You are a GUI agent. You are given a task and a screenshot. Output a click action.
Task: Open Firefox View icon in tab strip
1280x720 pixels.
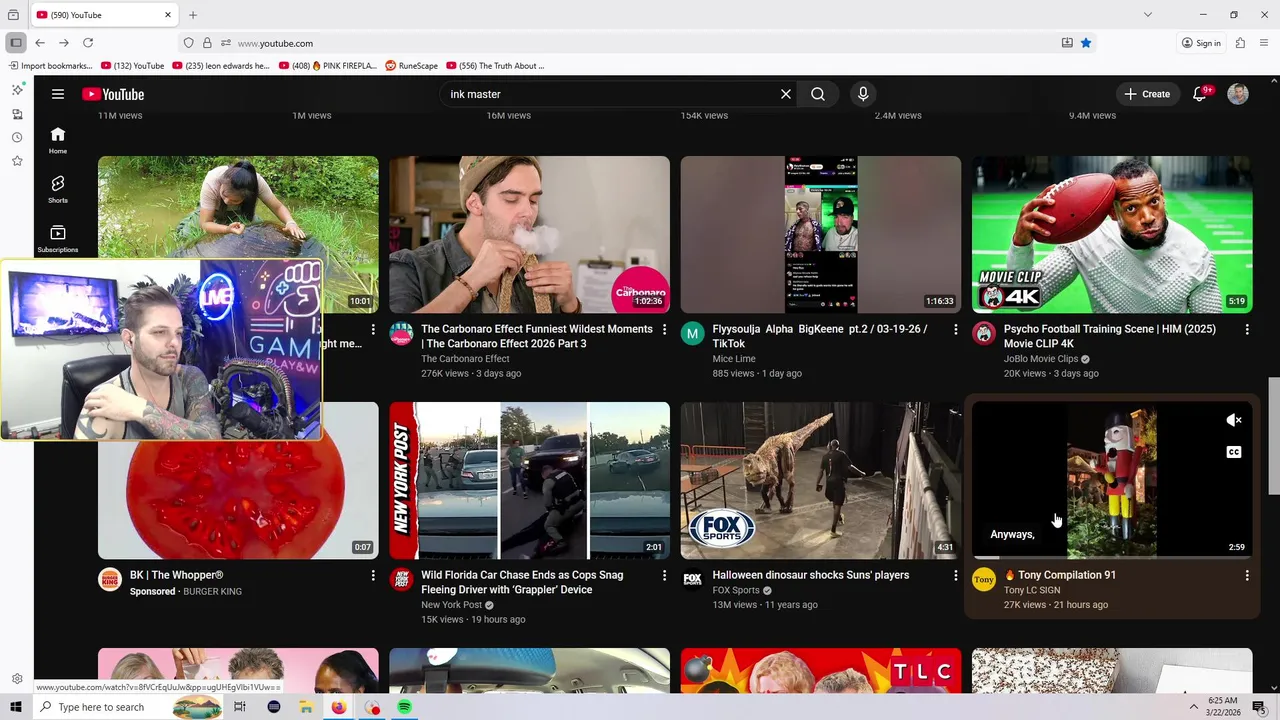point(13,15)
